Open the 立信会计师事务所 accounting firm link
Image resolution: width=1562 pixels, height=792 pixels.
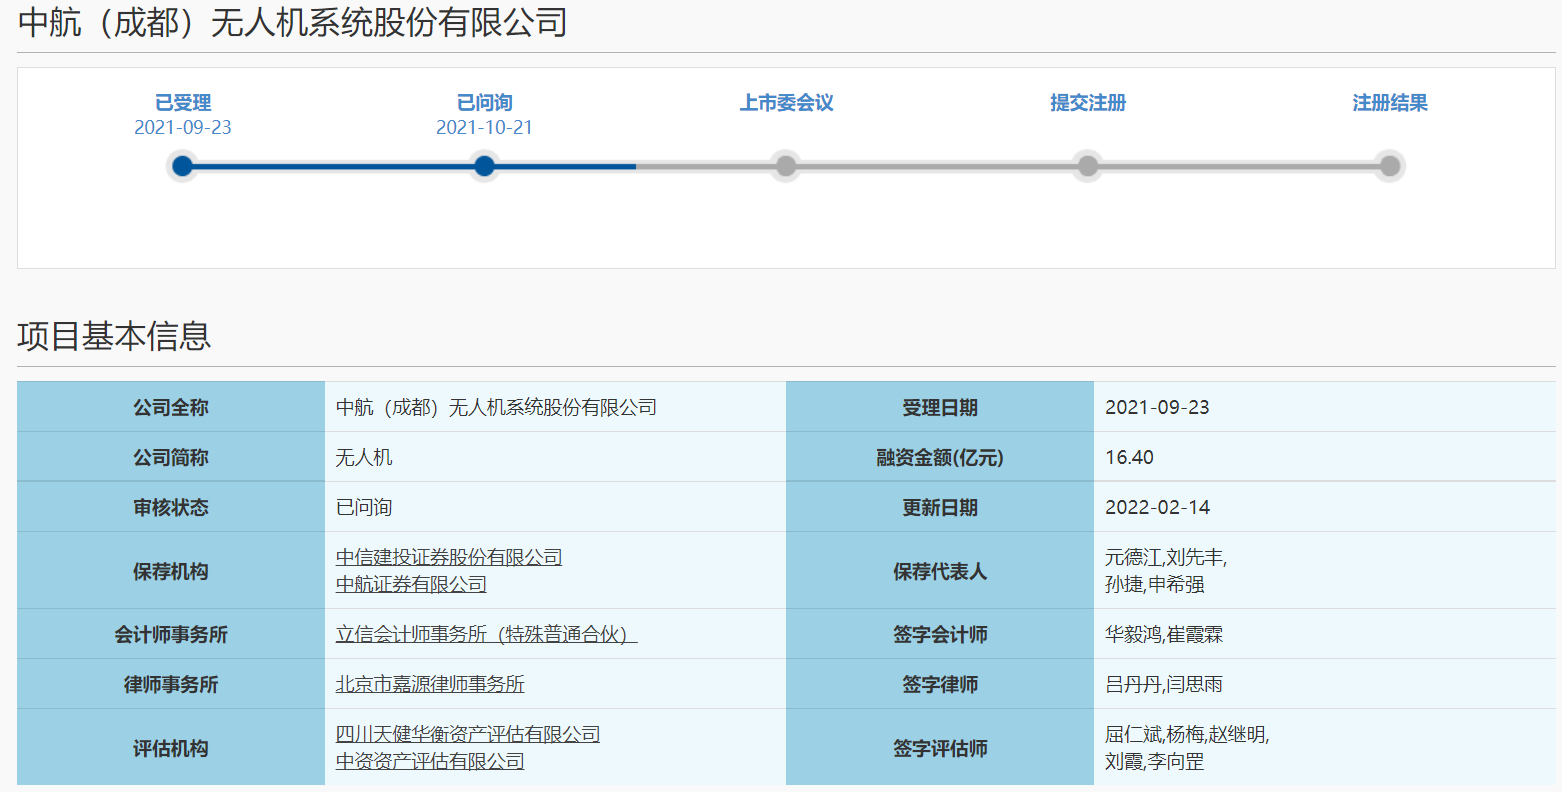coord(486,635)
